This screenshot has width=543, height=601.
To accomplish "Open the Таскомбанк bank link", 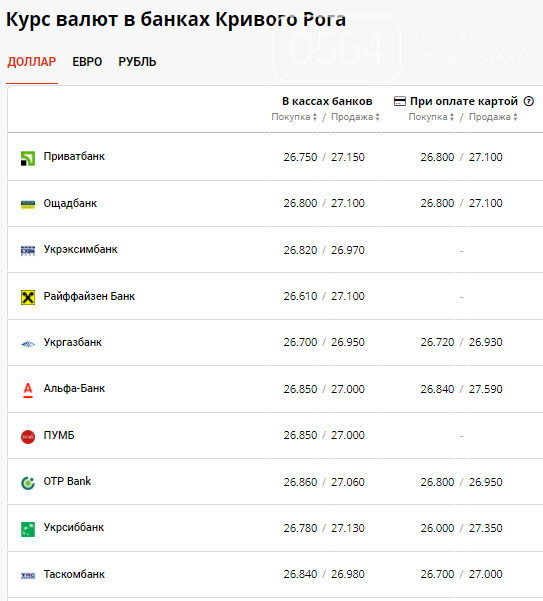I will (74, 574).
